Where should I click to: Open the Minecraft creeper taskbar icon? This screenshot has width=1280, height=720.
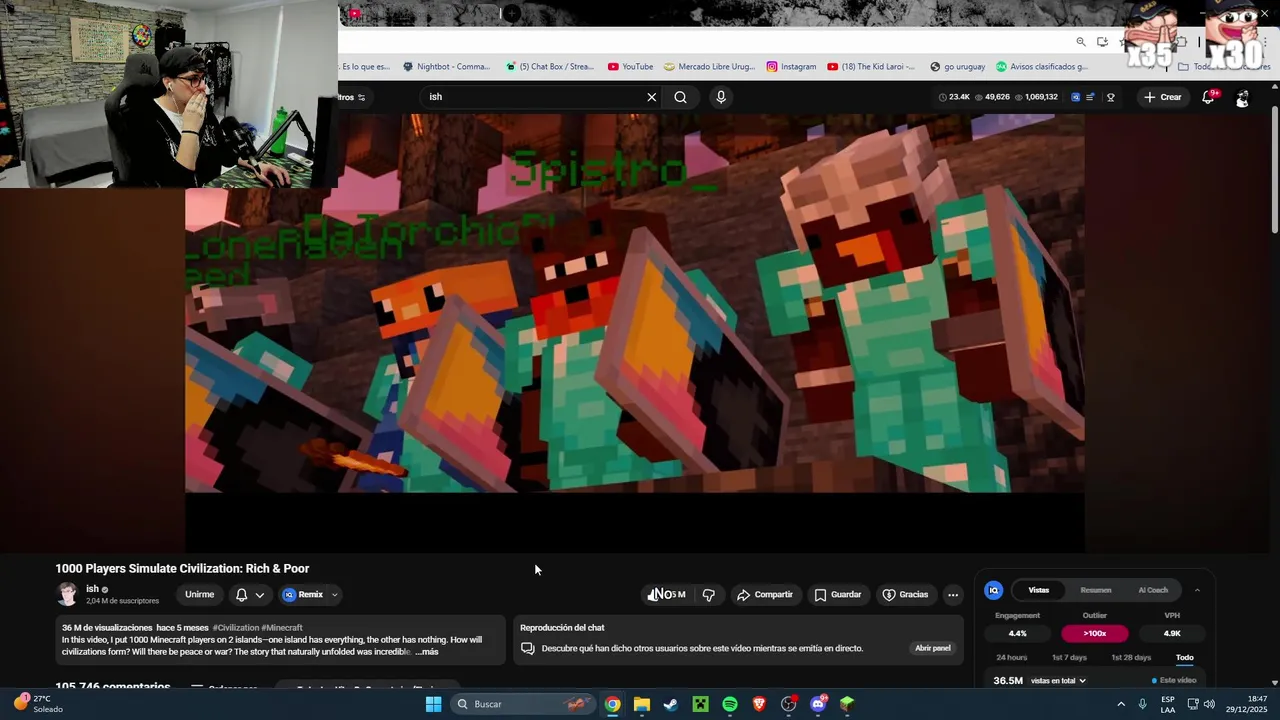click(x=701, y=704)
